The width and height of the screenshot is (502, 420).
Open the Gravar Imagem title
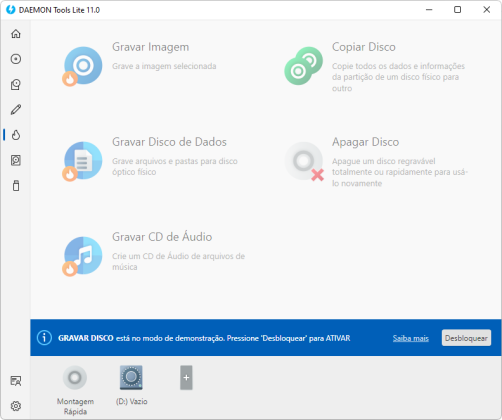click(x=151, y=47)
